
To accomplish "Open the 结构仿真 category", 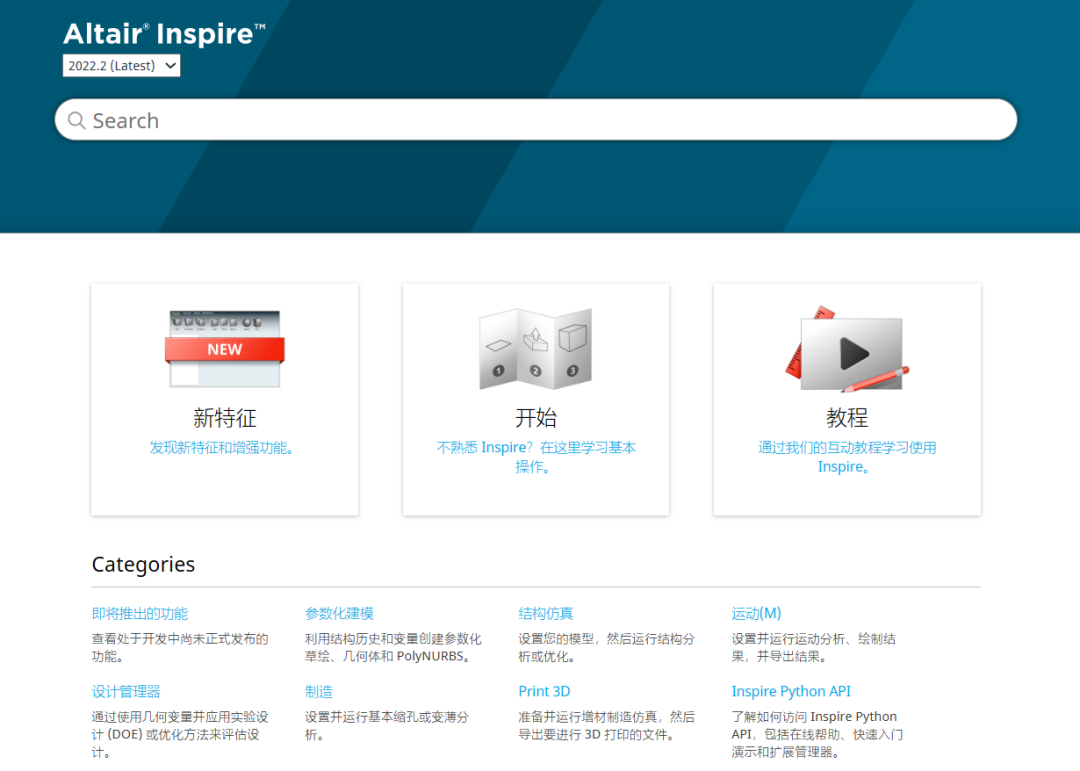I will coord(546,613).
